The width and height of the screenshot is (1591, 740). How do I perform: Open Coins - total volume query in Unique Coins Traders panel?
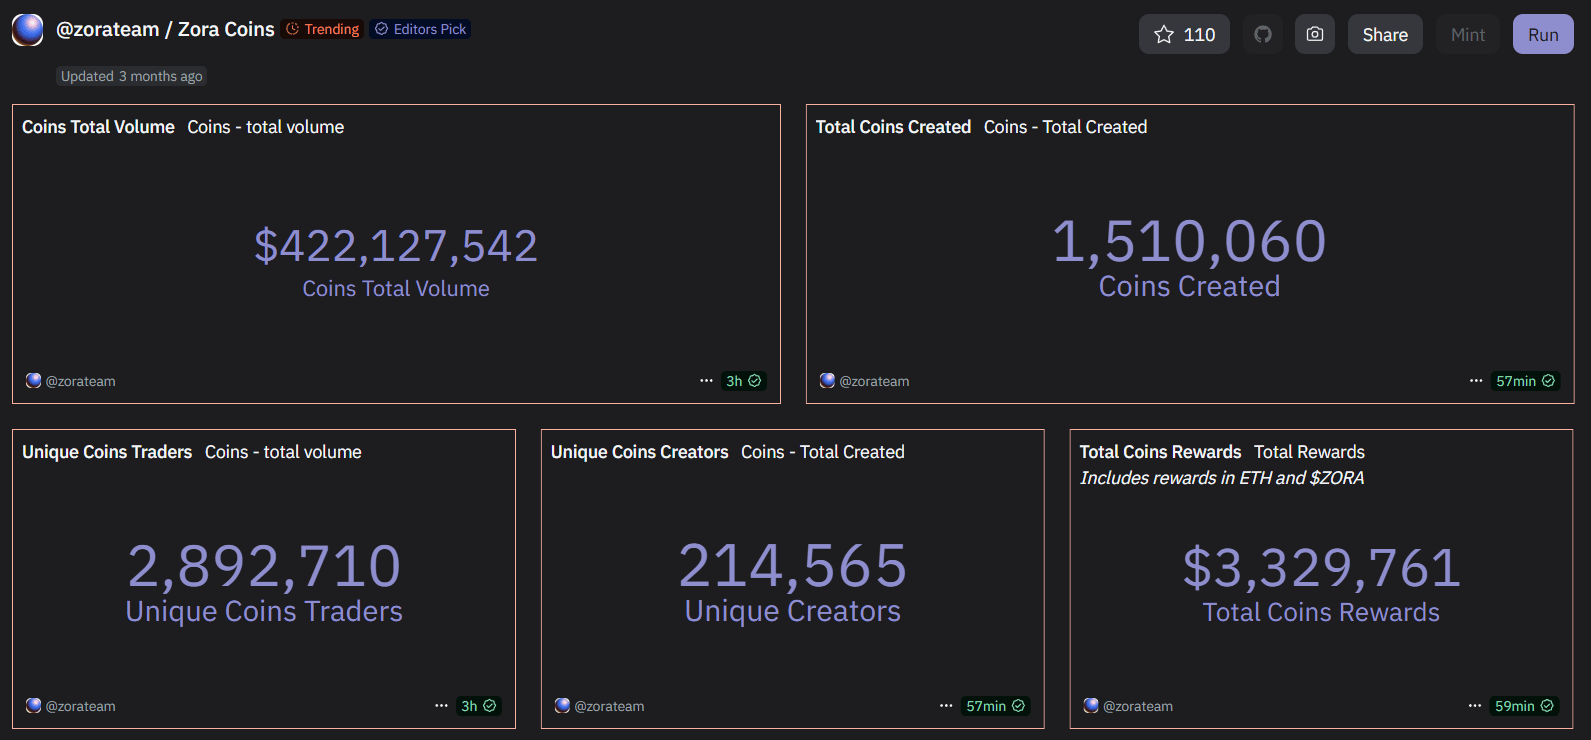coord(283,452)
